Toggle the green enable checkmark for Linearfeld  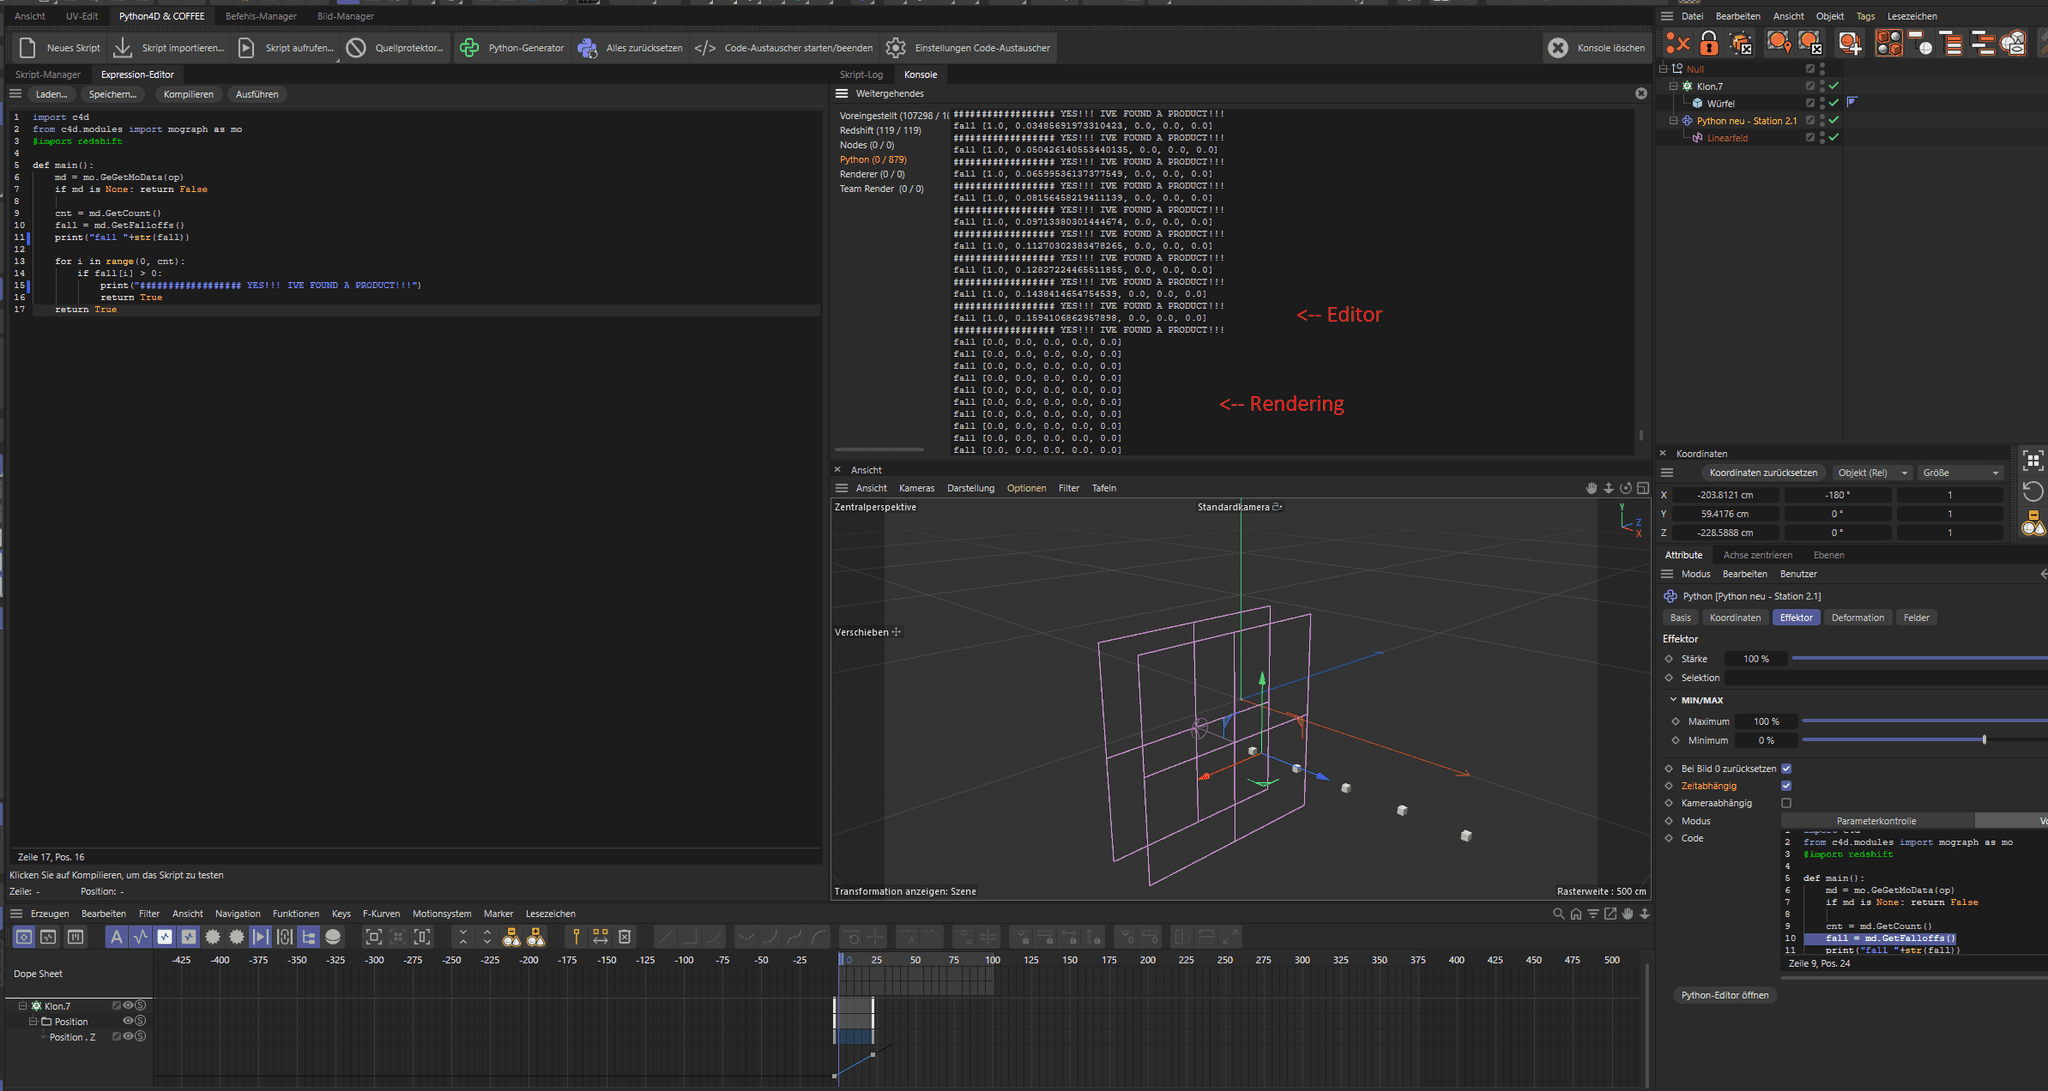click(1834, 138)
